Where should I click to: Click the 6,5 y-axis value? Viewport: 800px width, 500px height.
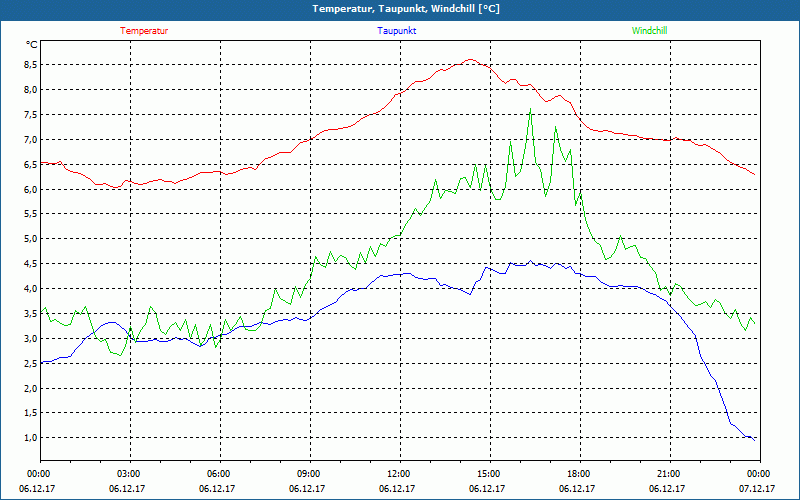click(x=31, y=164)
